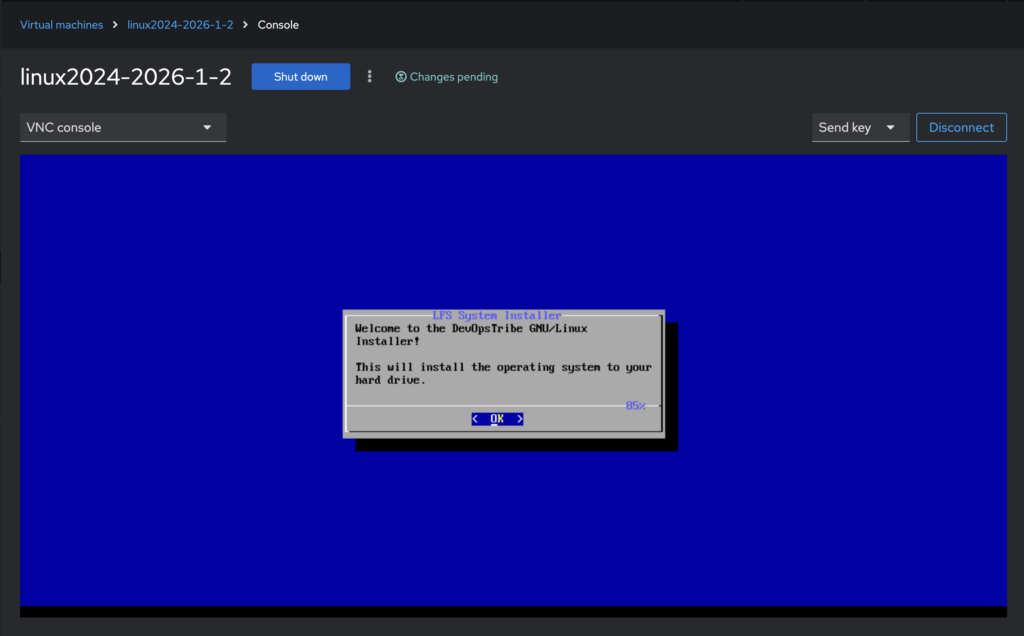This screenshot has height=636, width=1024.
Task: Expand the VNC console type dropdown
Action: (x=122, y=128)
